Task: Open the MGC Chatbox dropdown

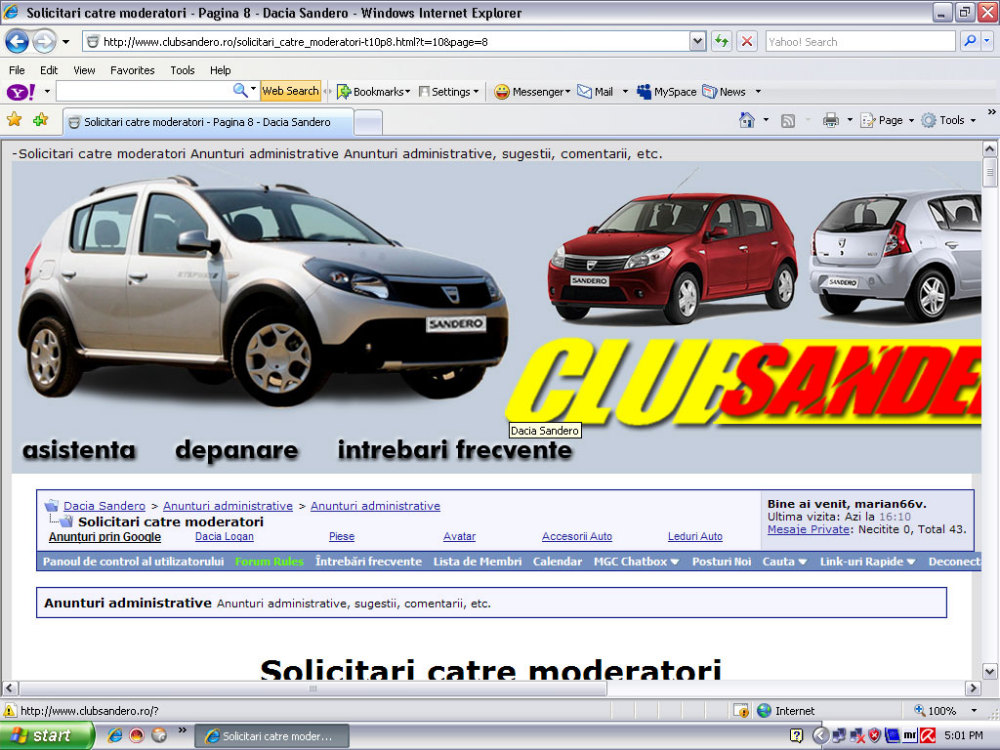Action: (x=636, y=562)
